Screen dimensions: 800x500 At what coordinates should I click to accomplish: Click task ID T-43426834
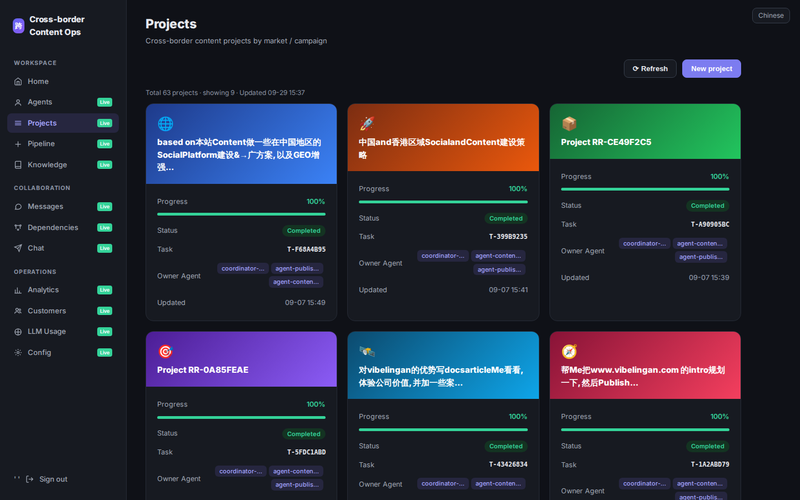(x=508, y=465)
